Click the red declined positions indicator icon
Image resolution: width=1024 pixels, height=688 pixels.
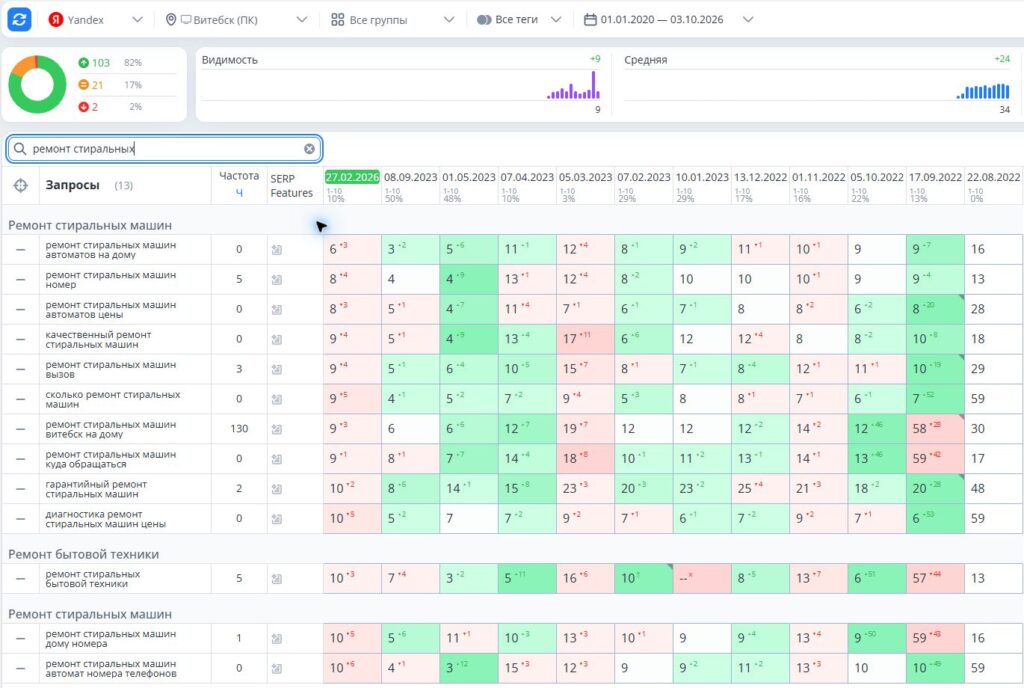tap(84, 106)
